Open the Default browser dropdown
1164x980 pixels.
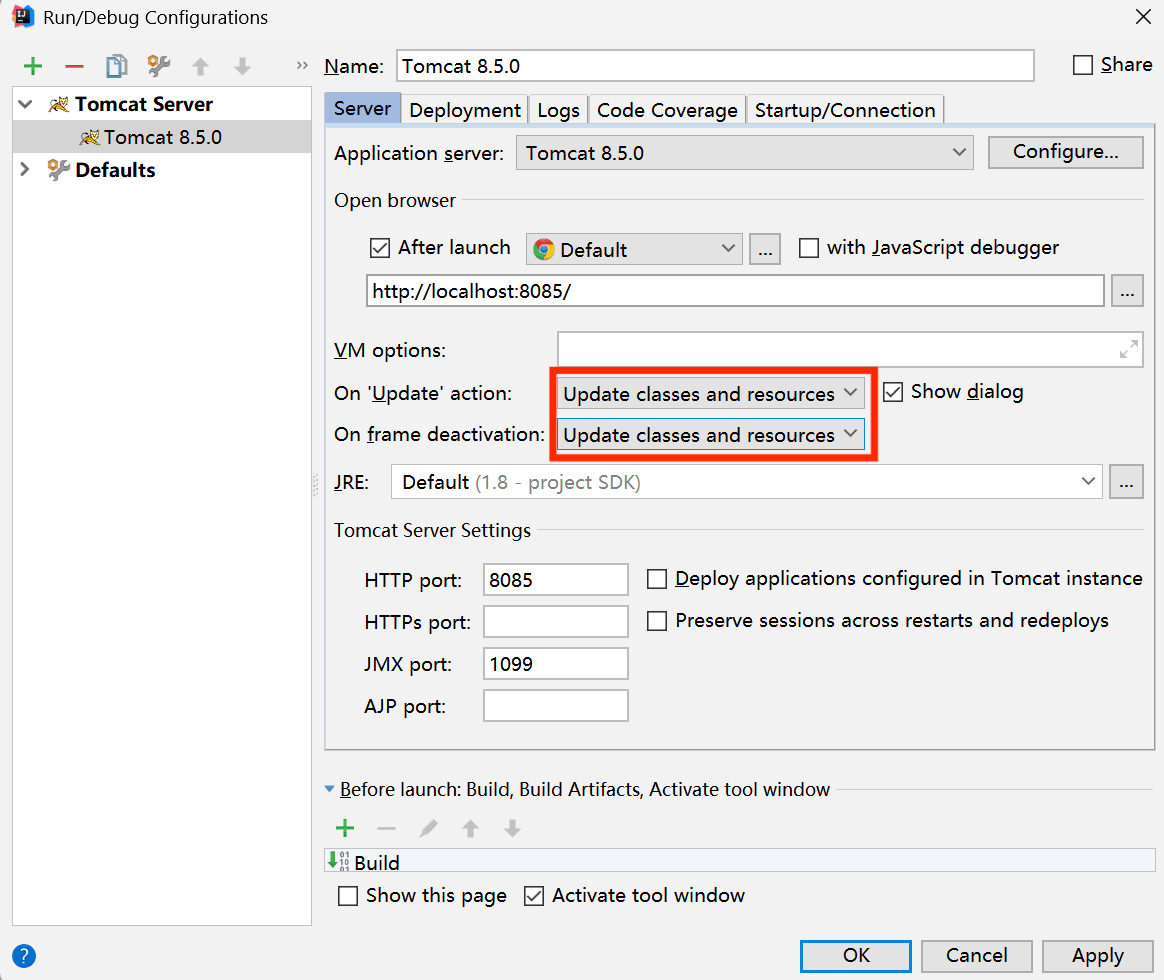pyautogui.click(x=634, y=249)
